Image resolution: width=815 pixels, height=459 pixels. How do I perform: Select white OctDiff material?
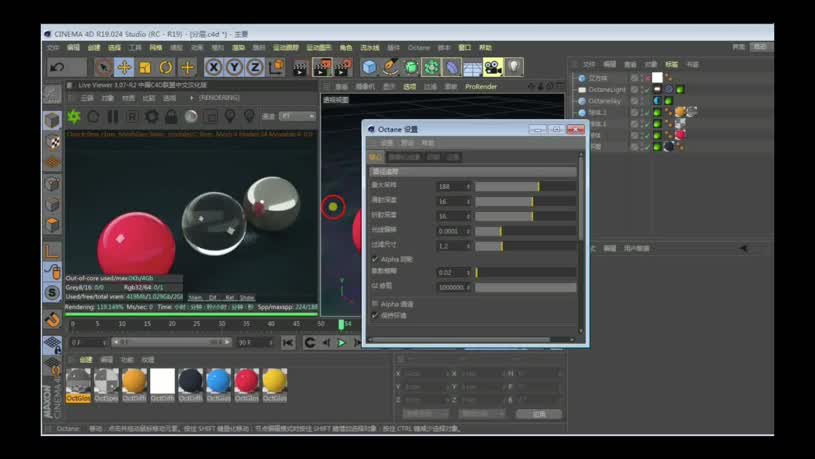click(x=162, y=385)
